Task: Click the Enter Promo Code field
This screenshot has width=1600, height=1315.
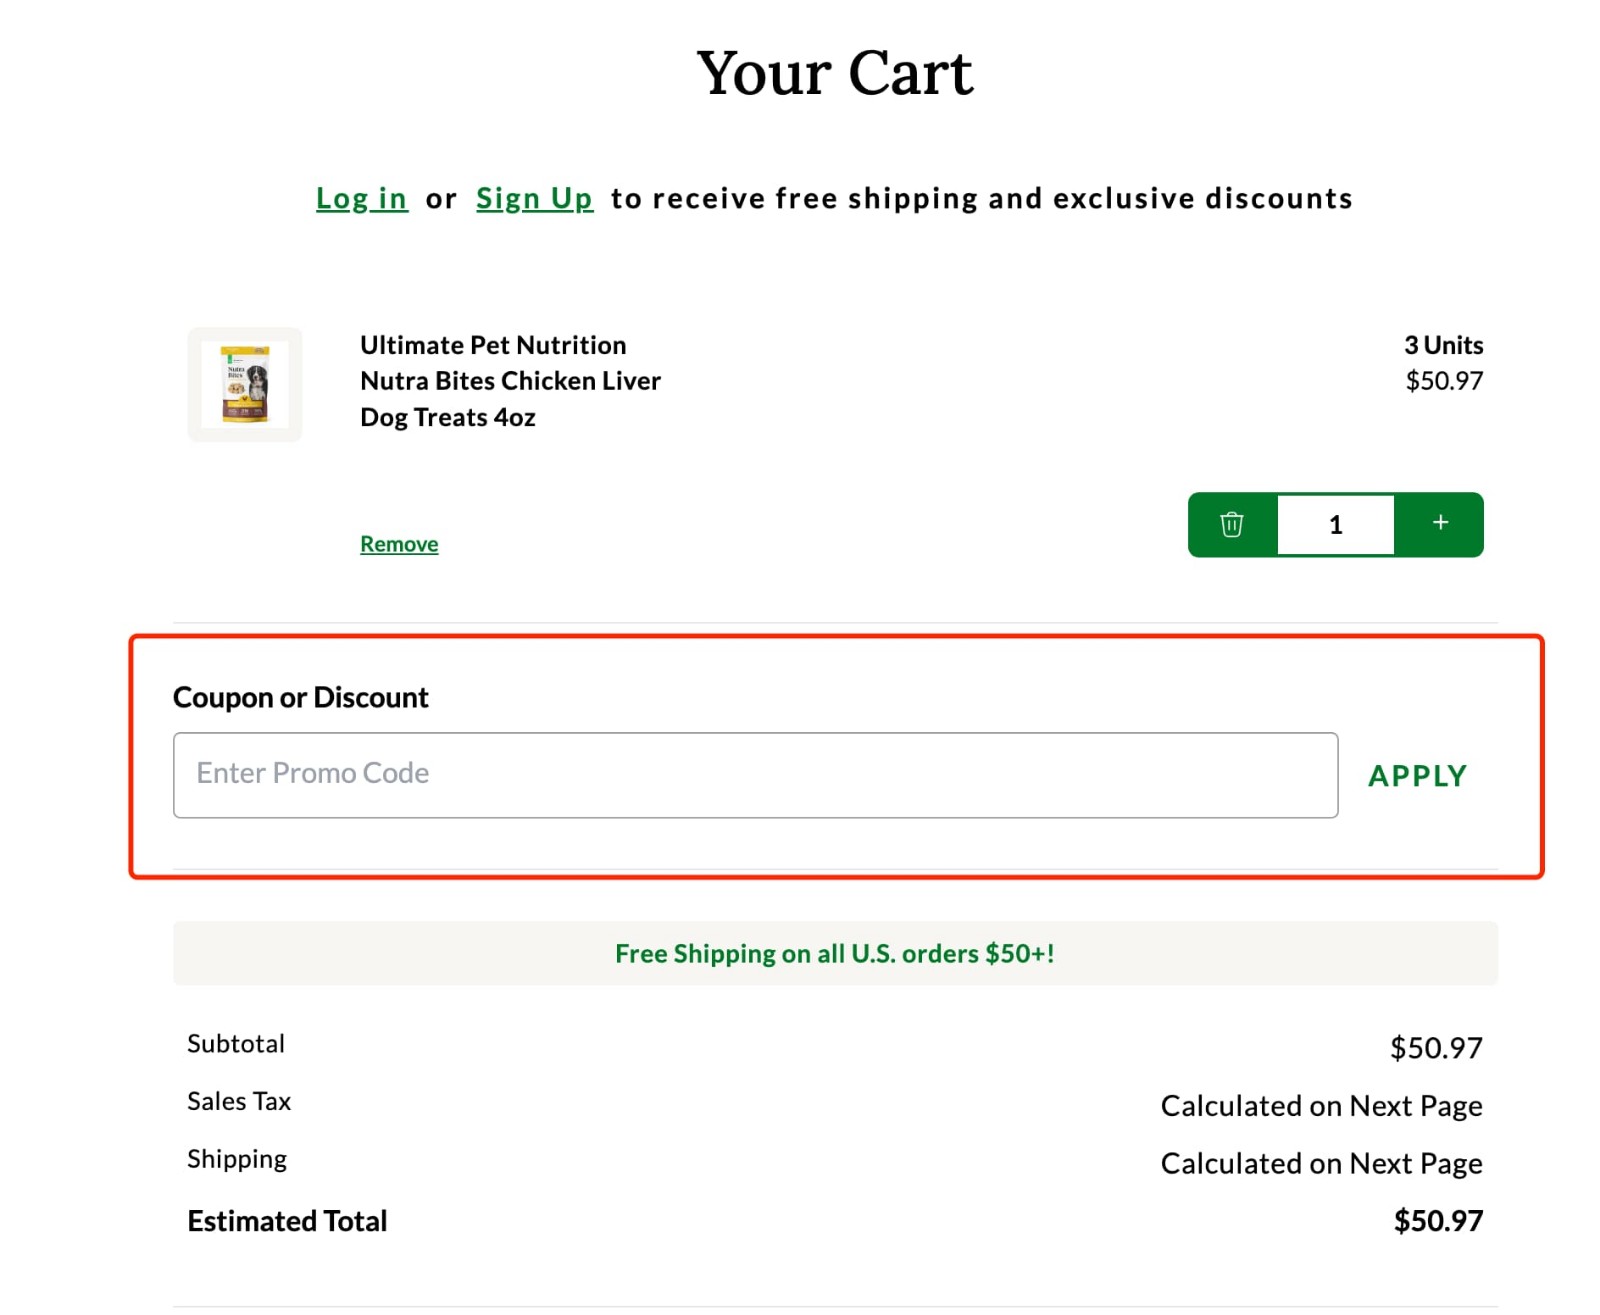Action: (755, 774)
